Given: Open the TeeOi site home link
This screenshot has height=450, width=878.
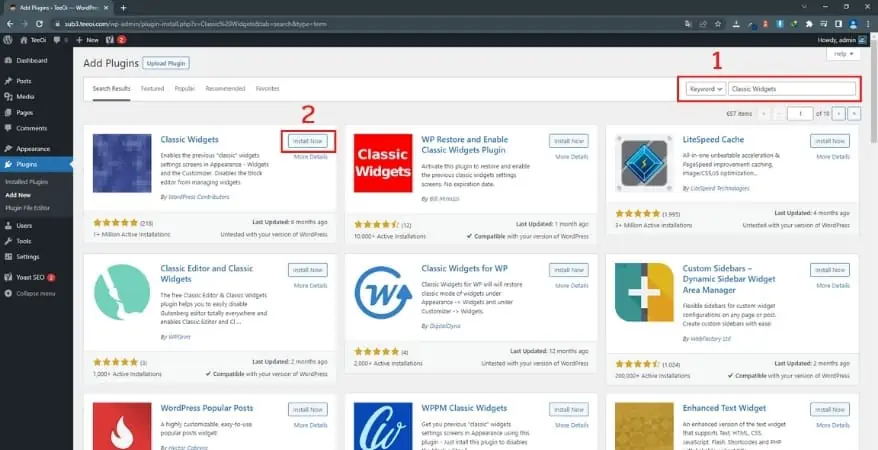Looking at the screenshot, I should 34,40.
